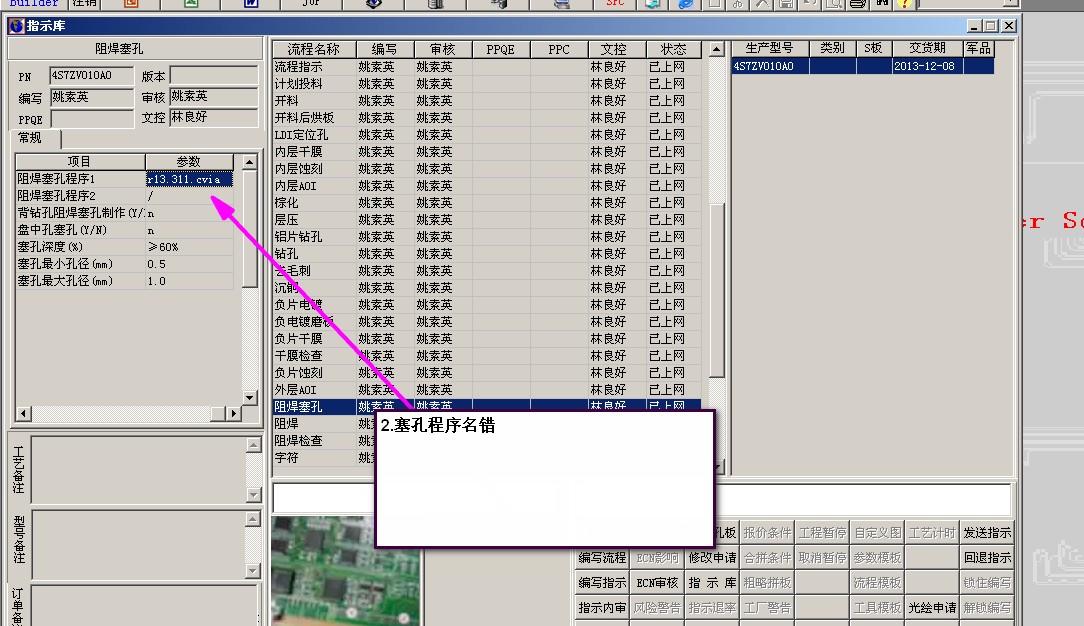Click the PCB board thumbnail image
The height and width of the screenshot is (626, 1084).
point(346,571)
